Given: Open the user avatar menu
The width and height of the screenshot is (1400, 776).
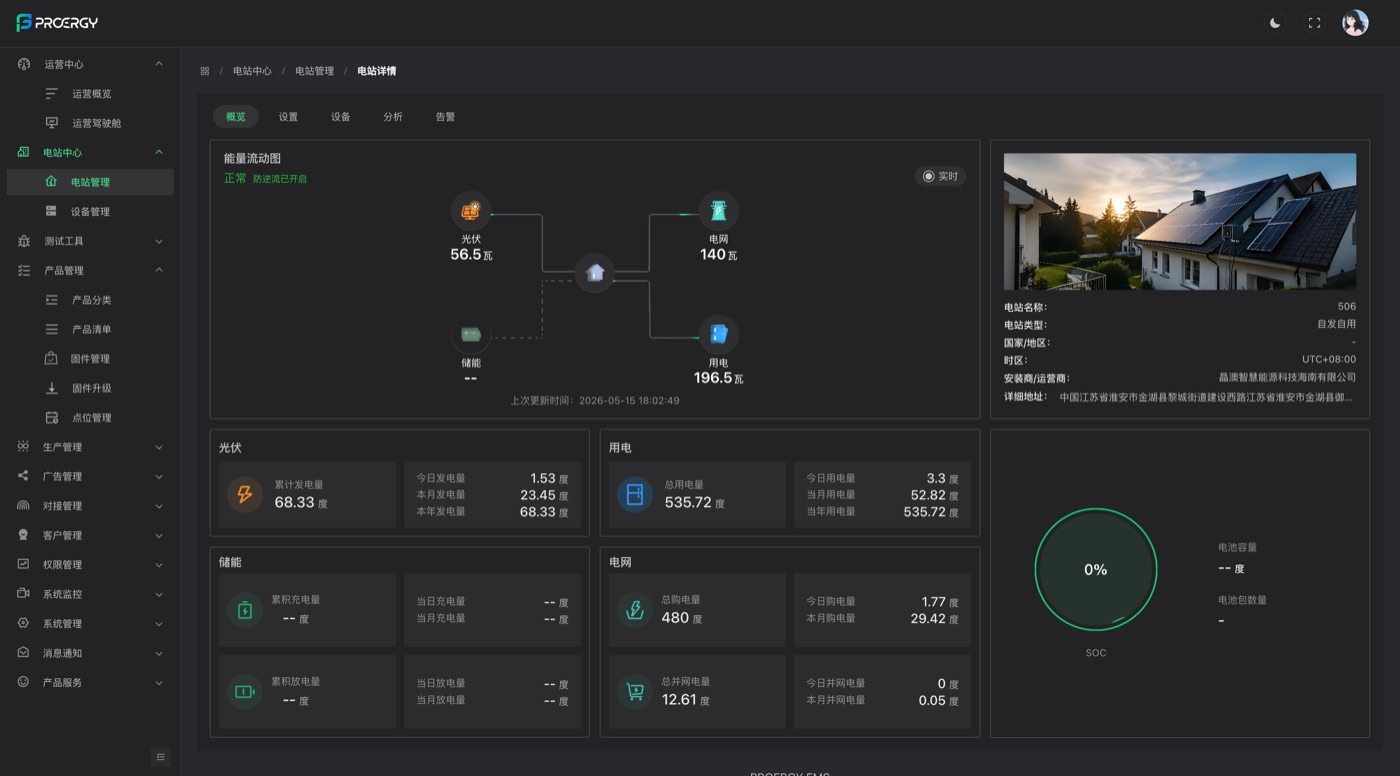Looking at the screenshot, I should coord(1355,23).
